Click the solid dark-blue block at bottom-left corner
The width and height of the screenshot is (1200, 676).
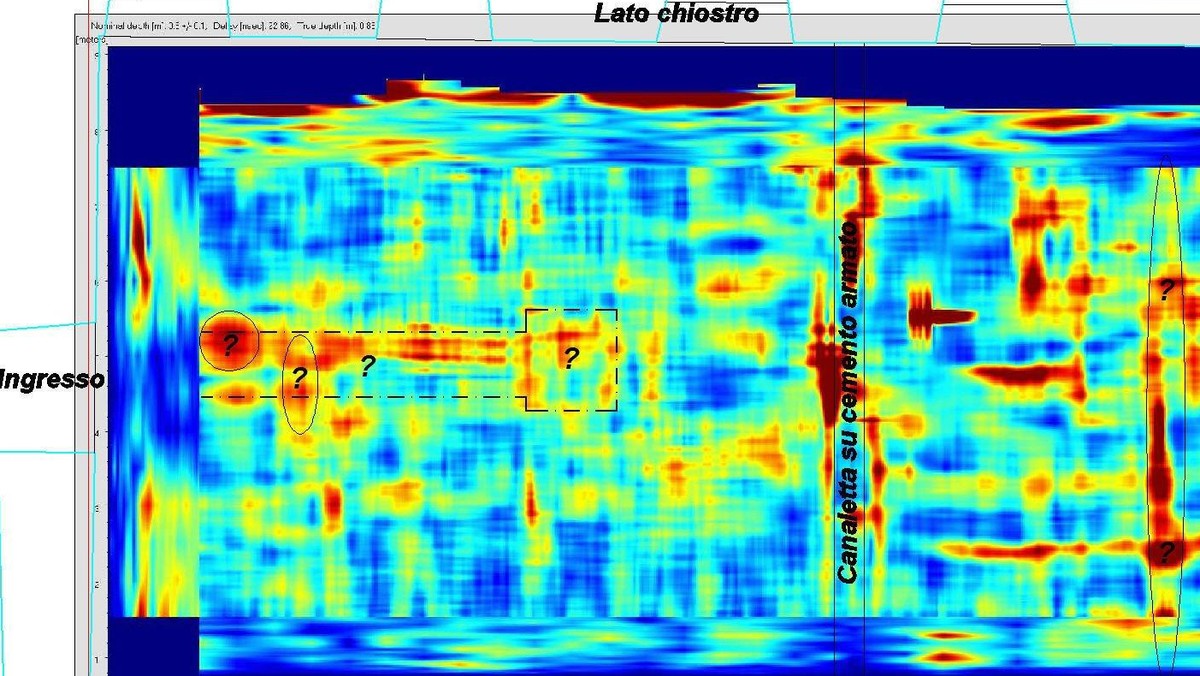click(153, 645)
